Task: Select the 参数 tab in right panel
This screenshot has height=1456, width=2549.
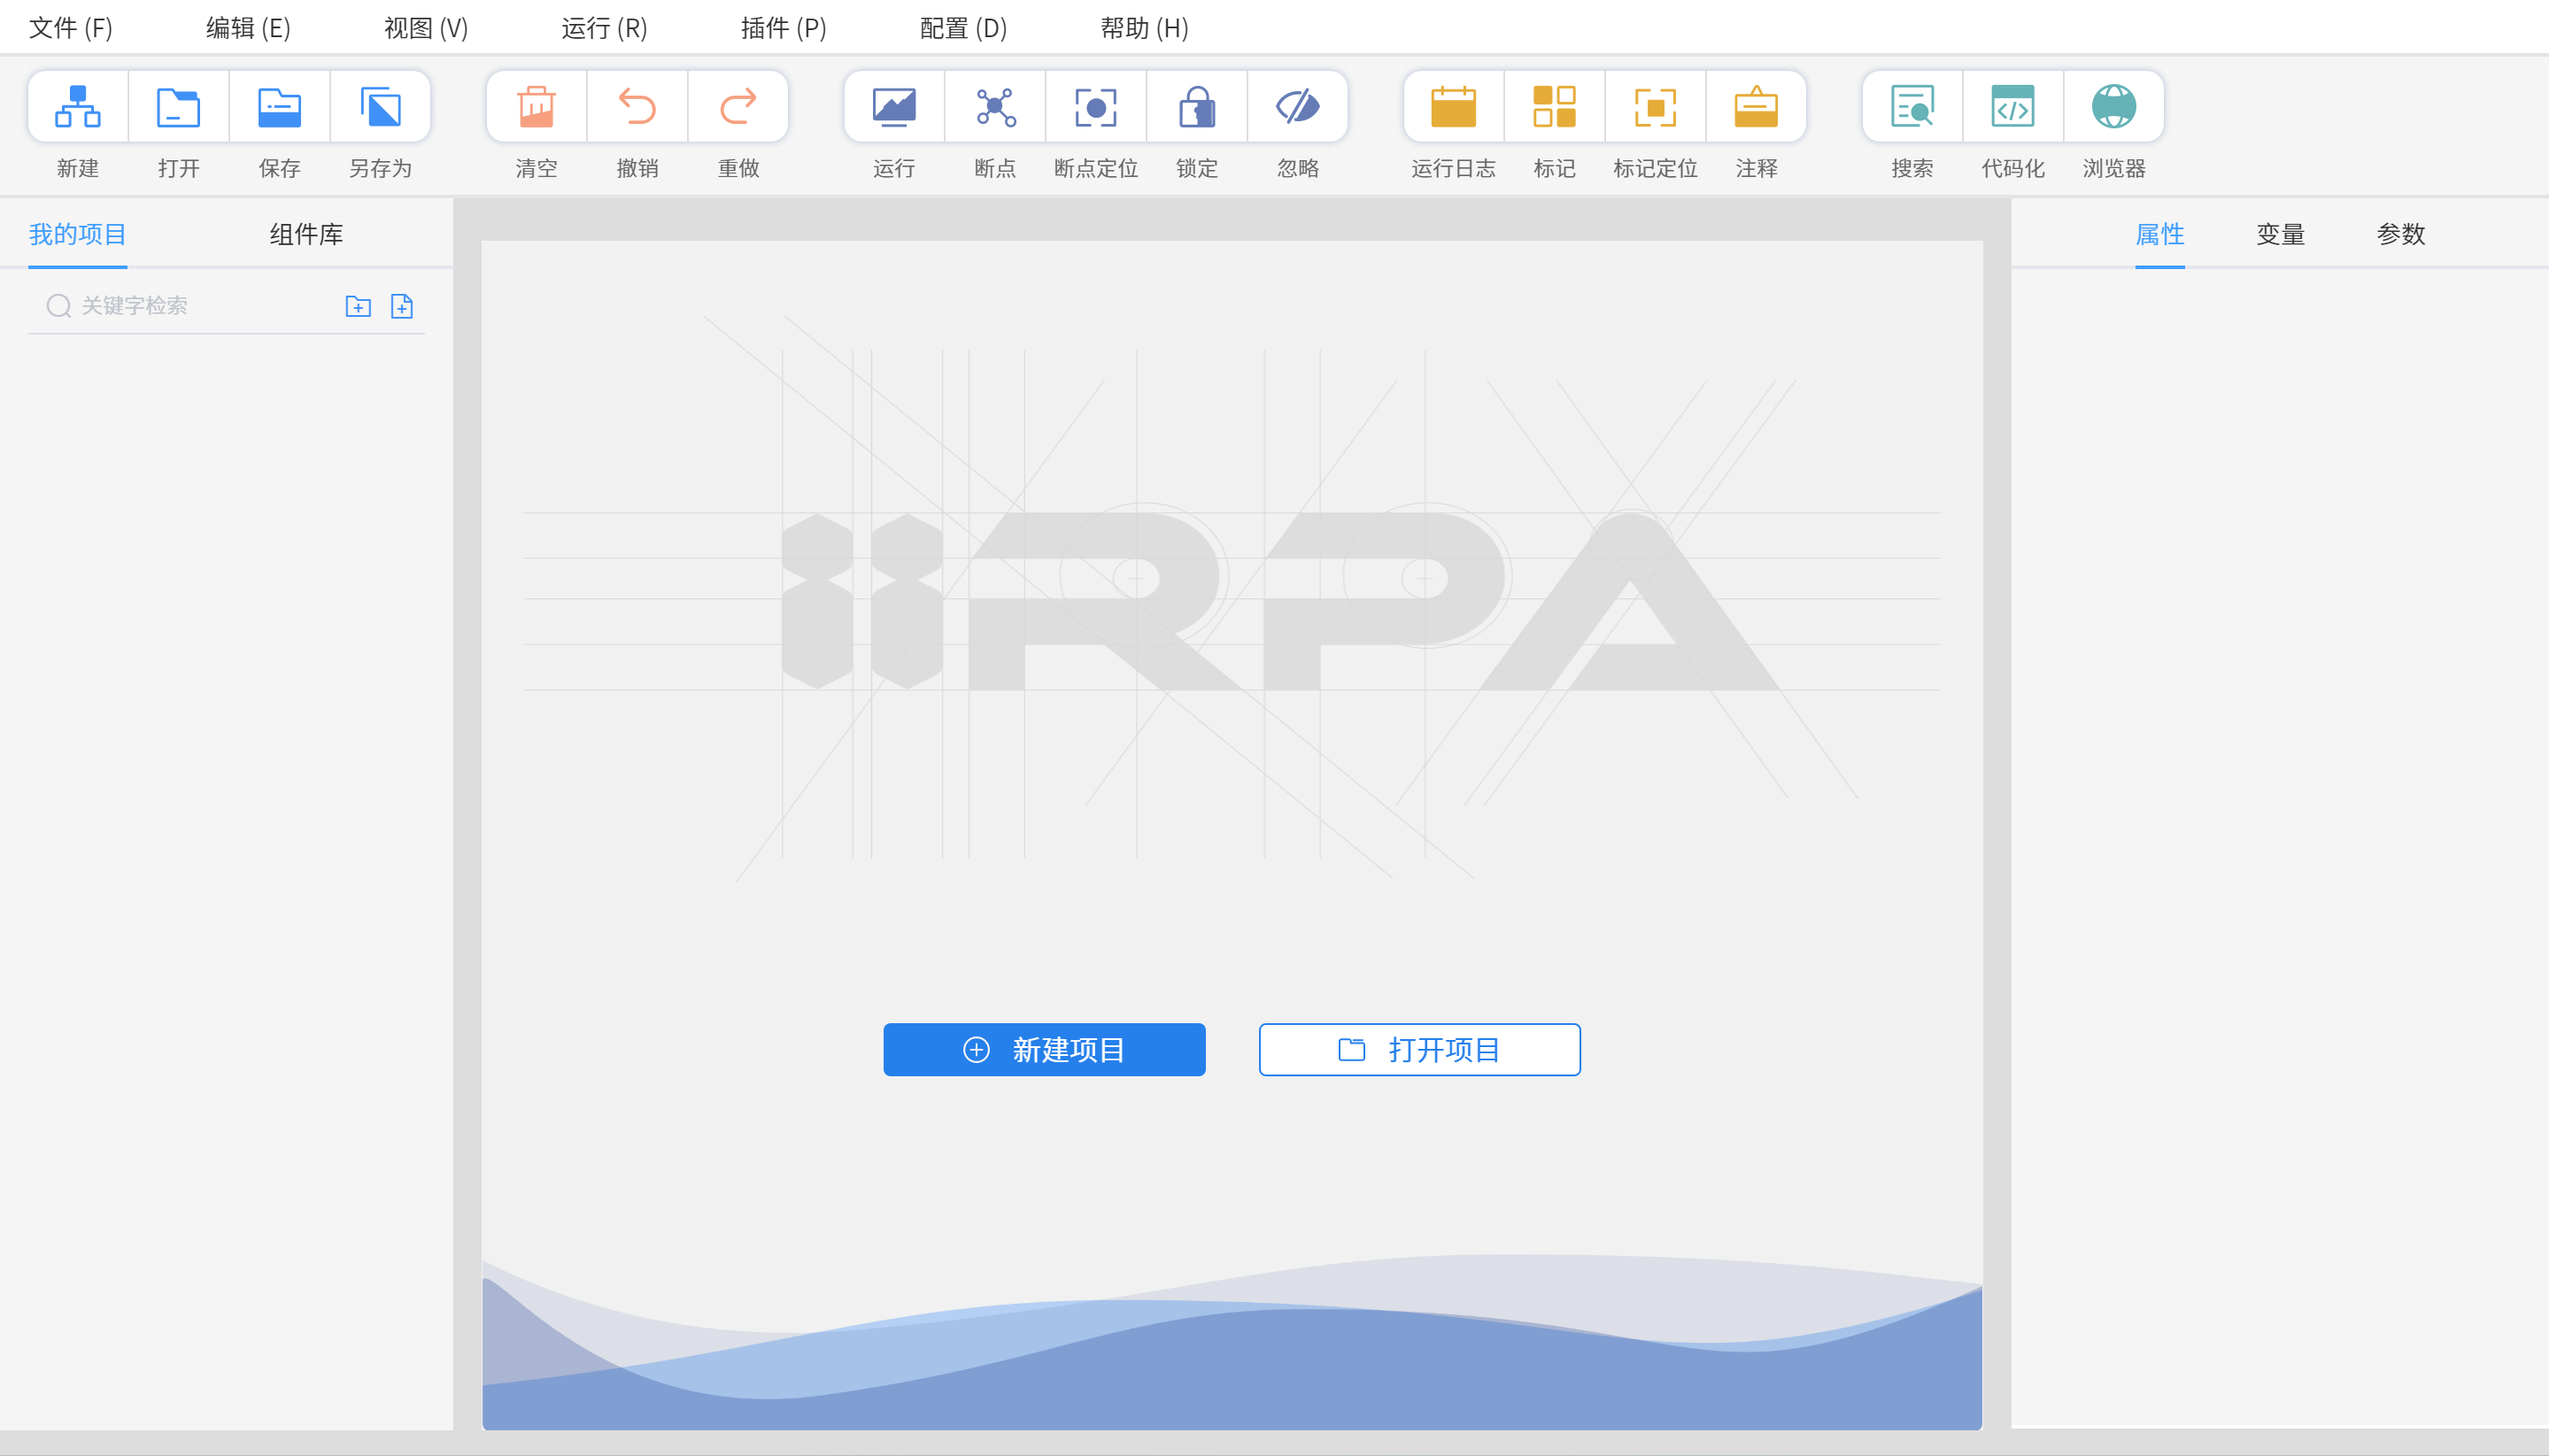Action: point(2401,235)
